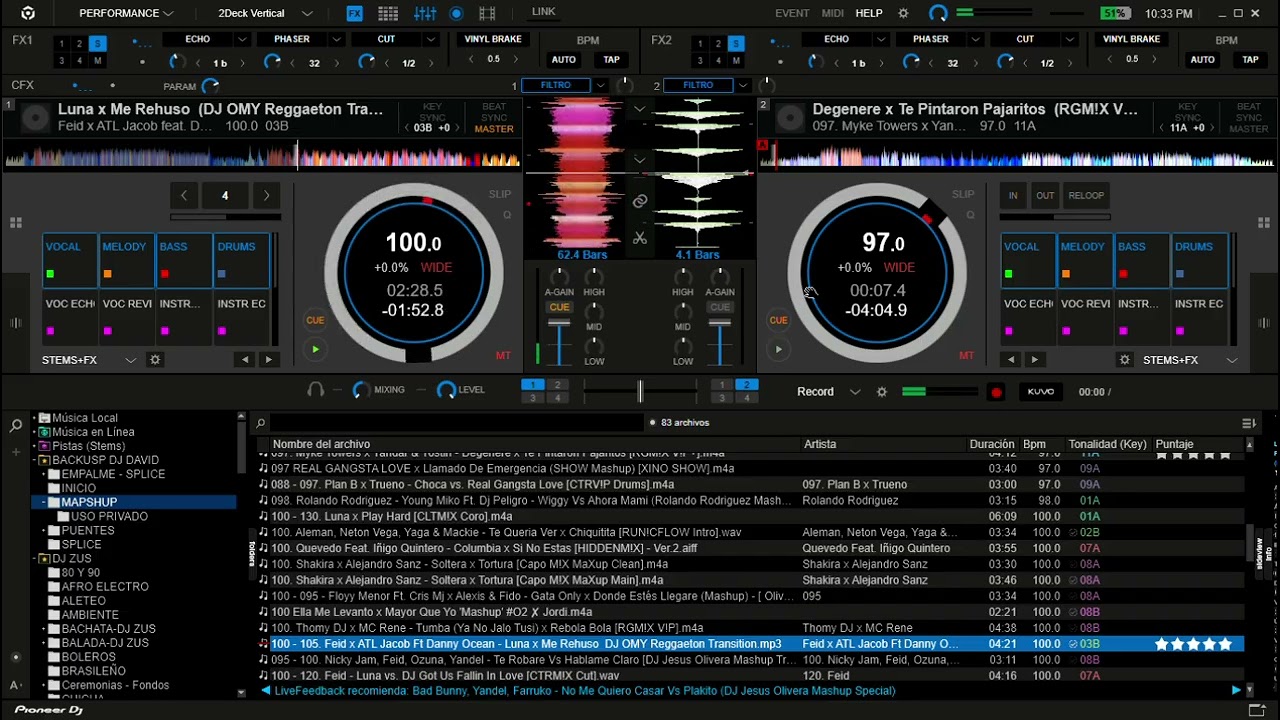This screenshot has height=720, width=1280.
Task: Toggle VOCAL stem pad on deck 1
Action: [x=69, y=260]
